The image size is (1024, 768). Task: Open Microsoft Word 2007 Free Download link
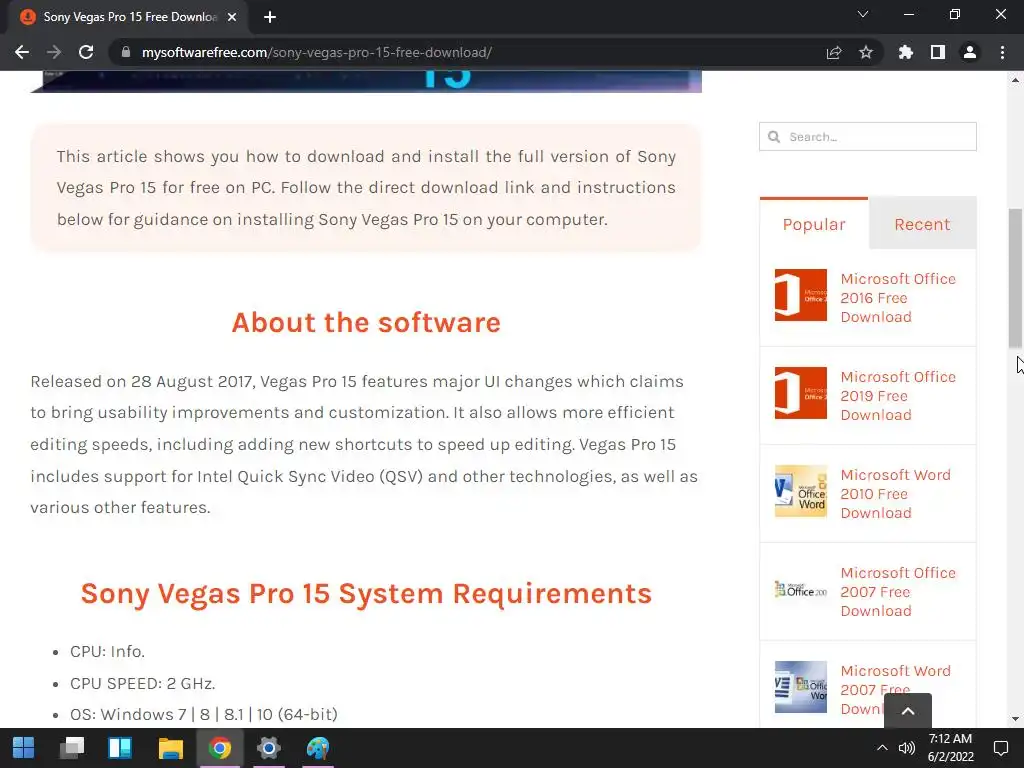(895, 690)
